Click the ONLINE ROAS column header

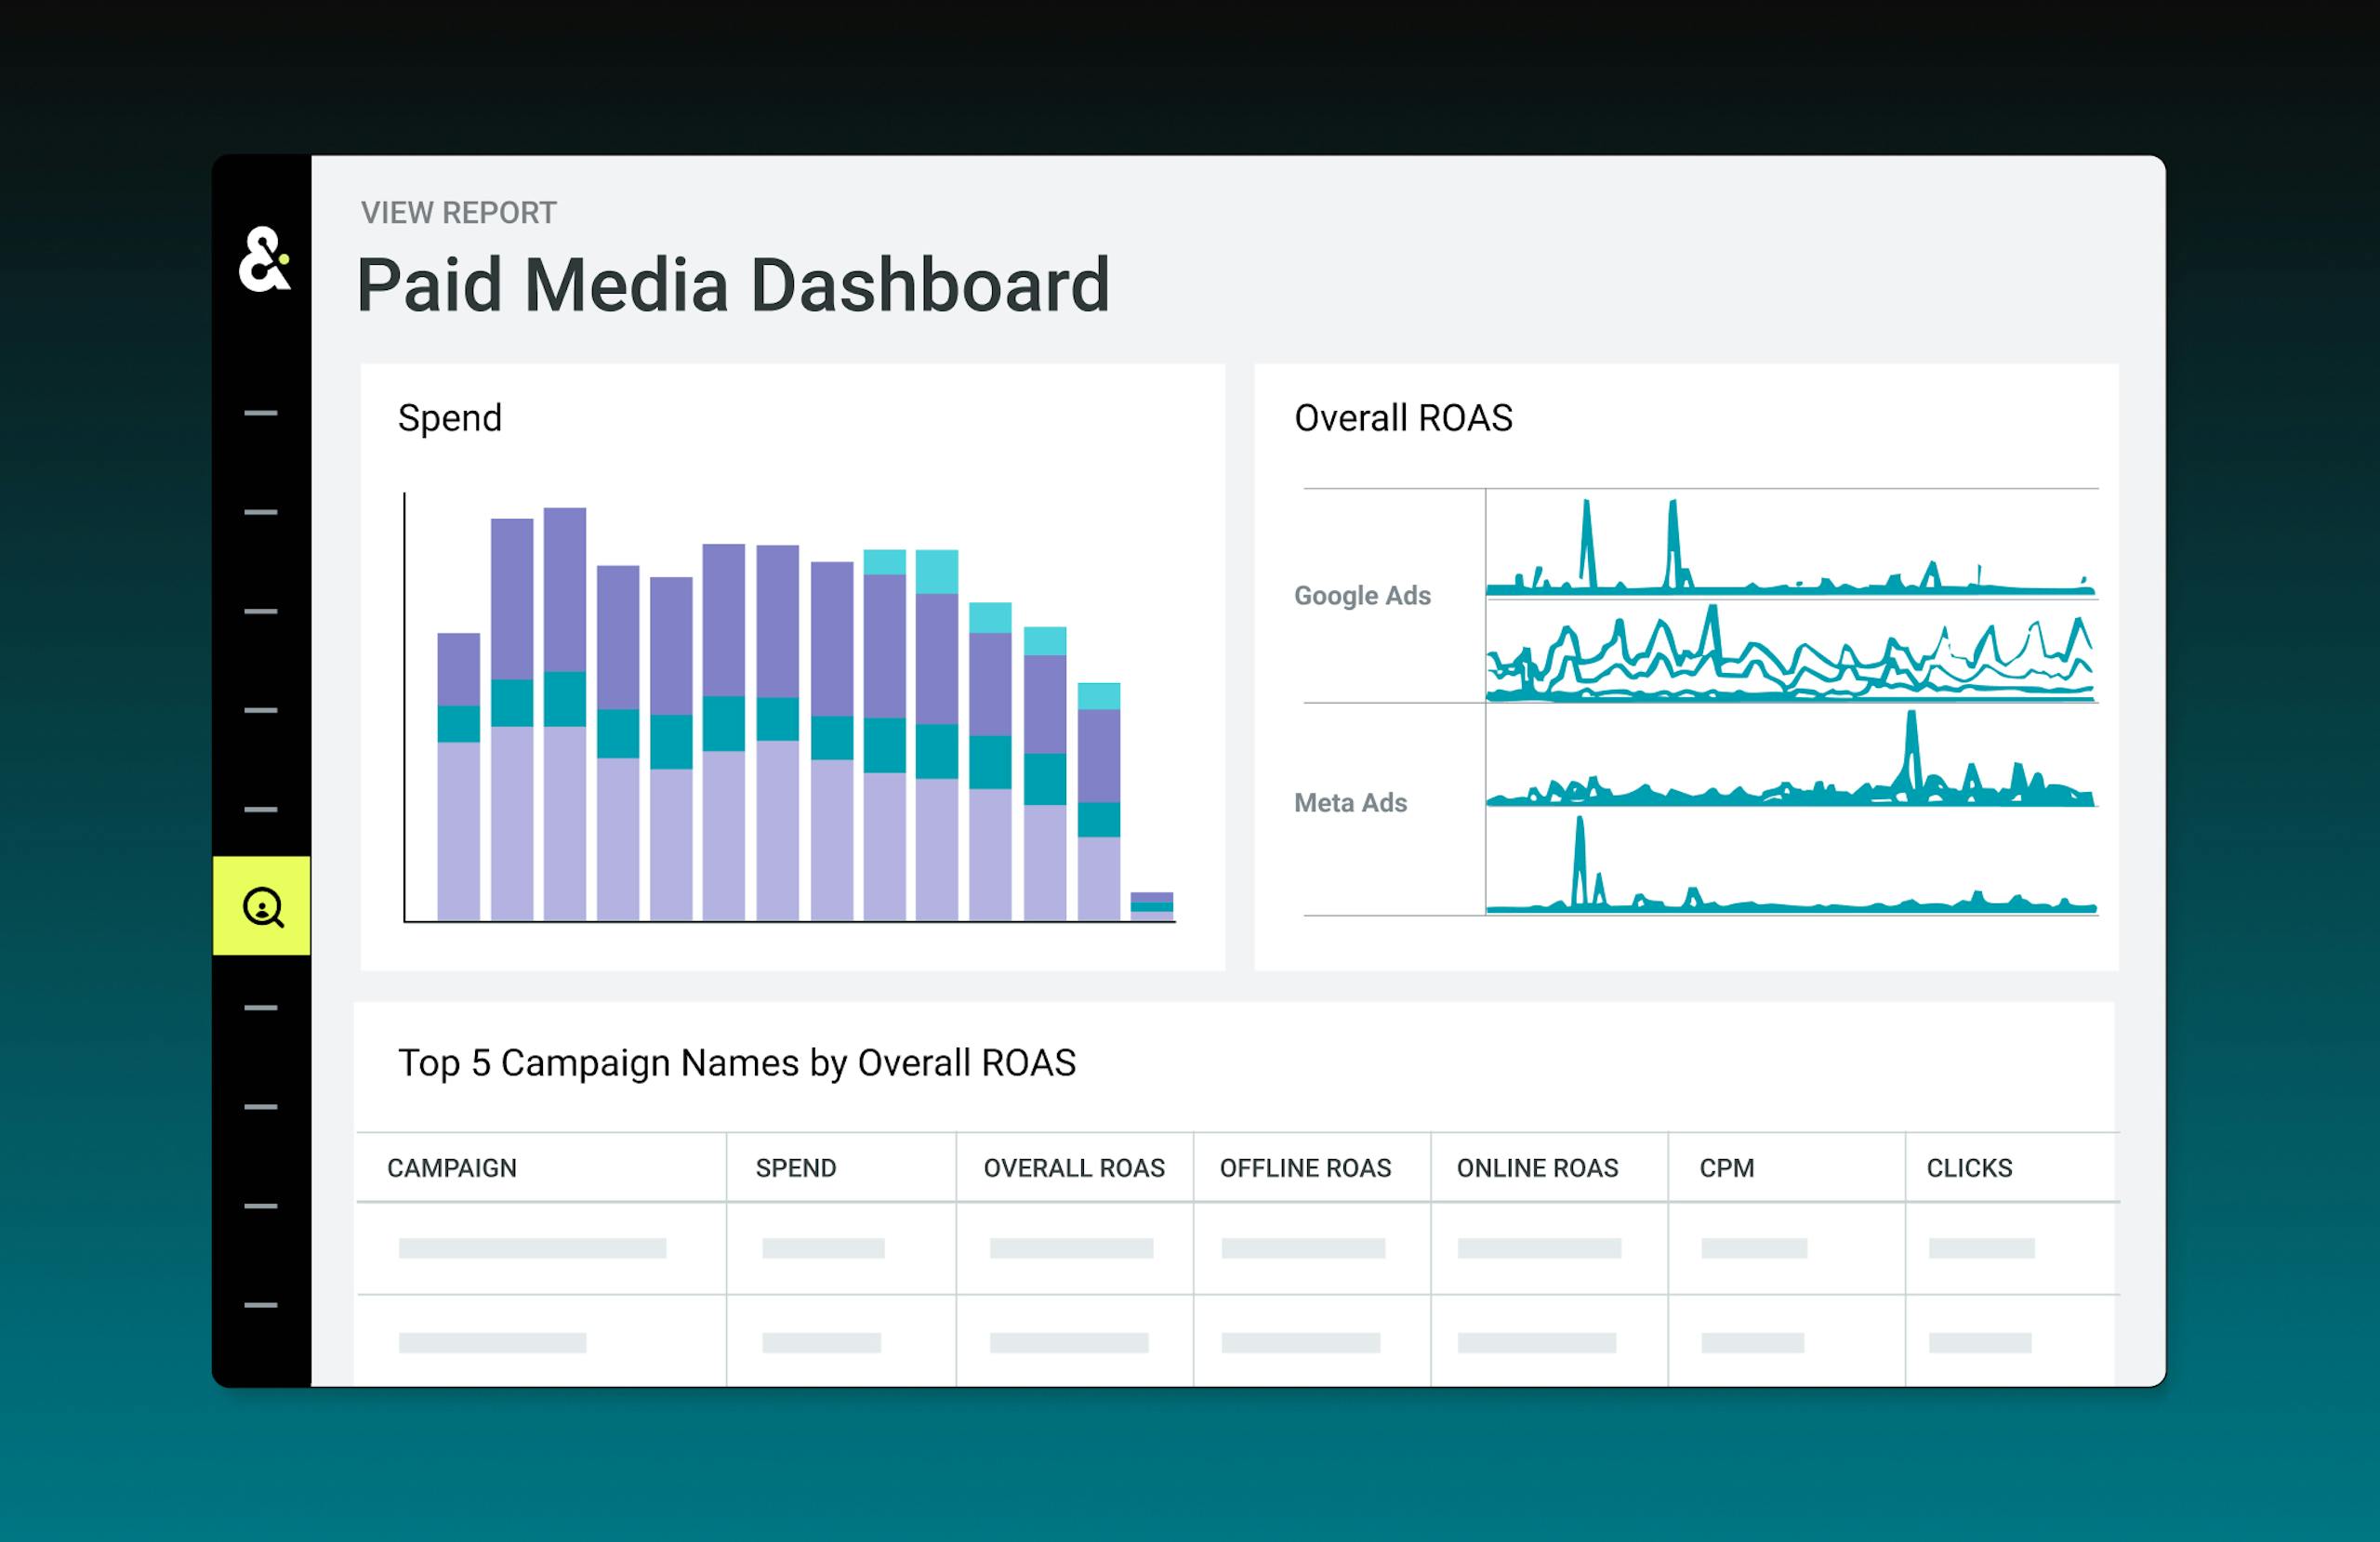coord(1537,1168)
